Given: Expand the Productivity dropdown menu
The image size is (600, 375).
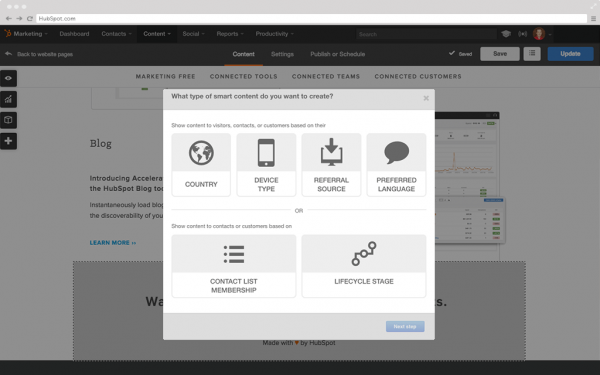Looking at the screenshot, I should click(x=274, y=34).
